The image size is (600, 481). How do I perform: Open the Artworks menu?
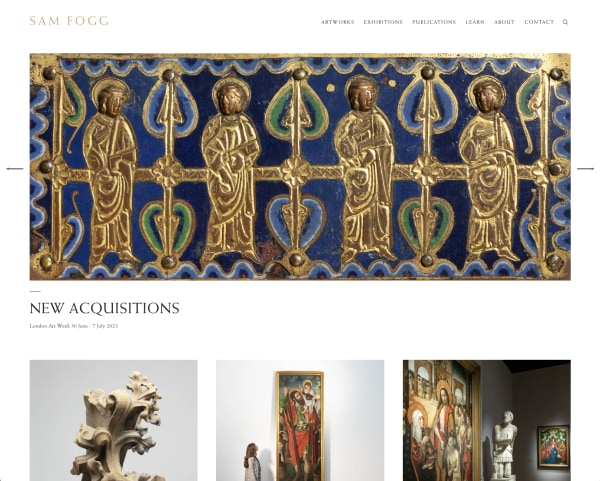click(338, 22)
